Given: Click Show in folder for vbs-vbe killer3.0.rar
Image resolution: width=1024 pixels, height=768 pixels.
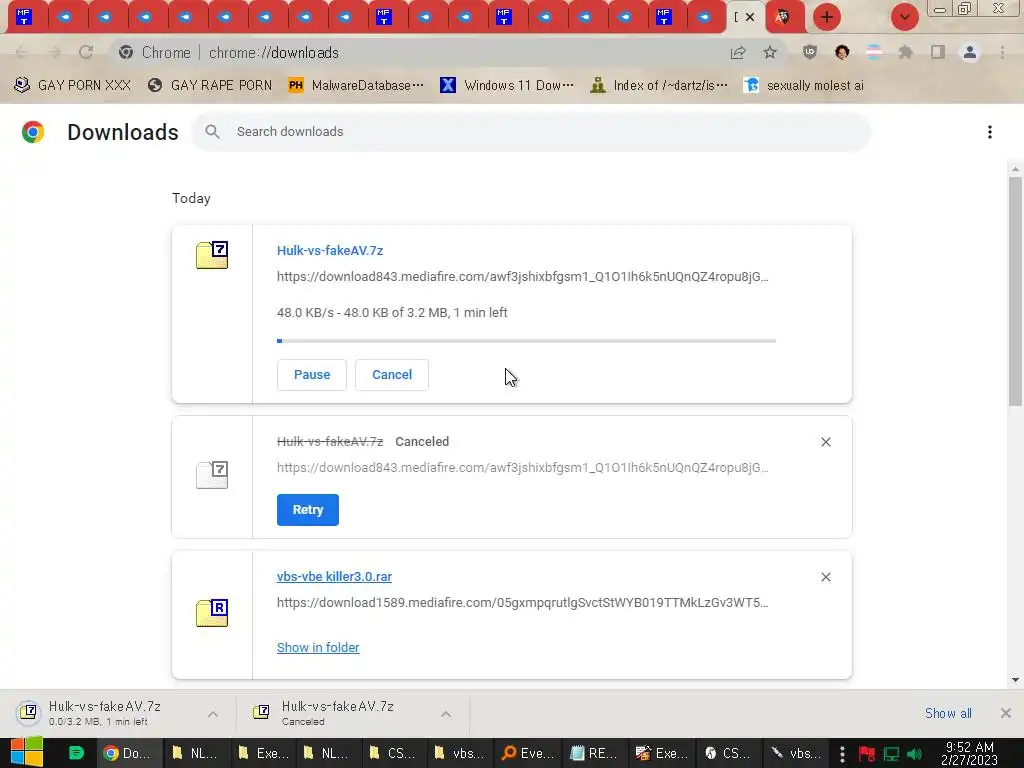Looking at the screenshot, I should tap(318, 647).
